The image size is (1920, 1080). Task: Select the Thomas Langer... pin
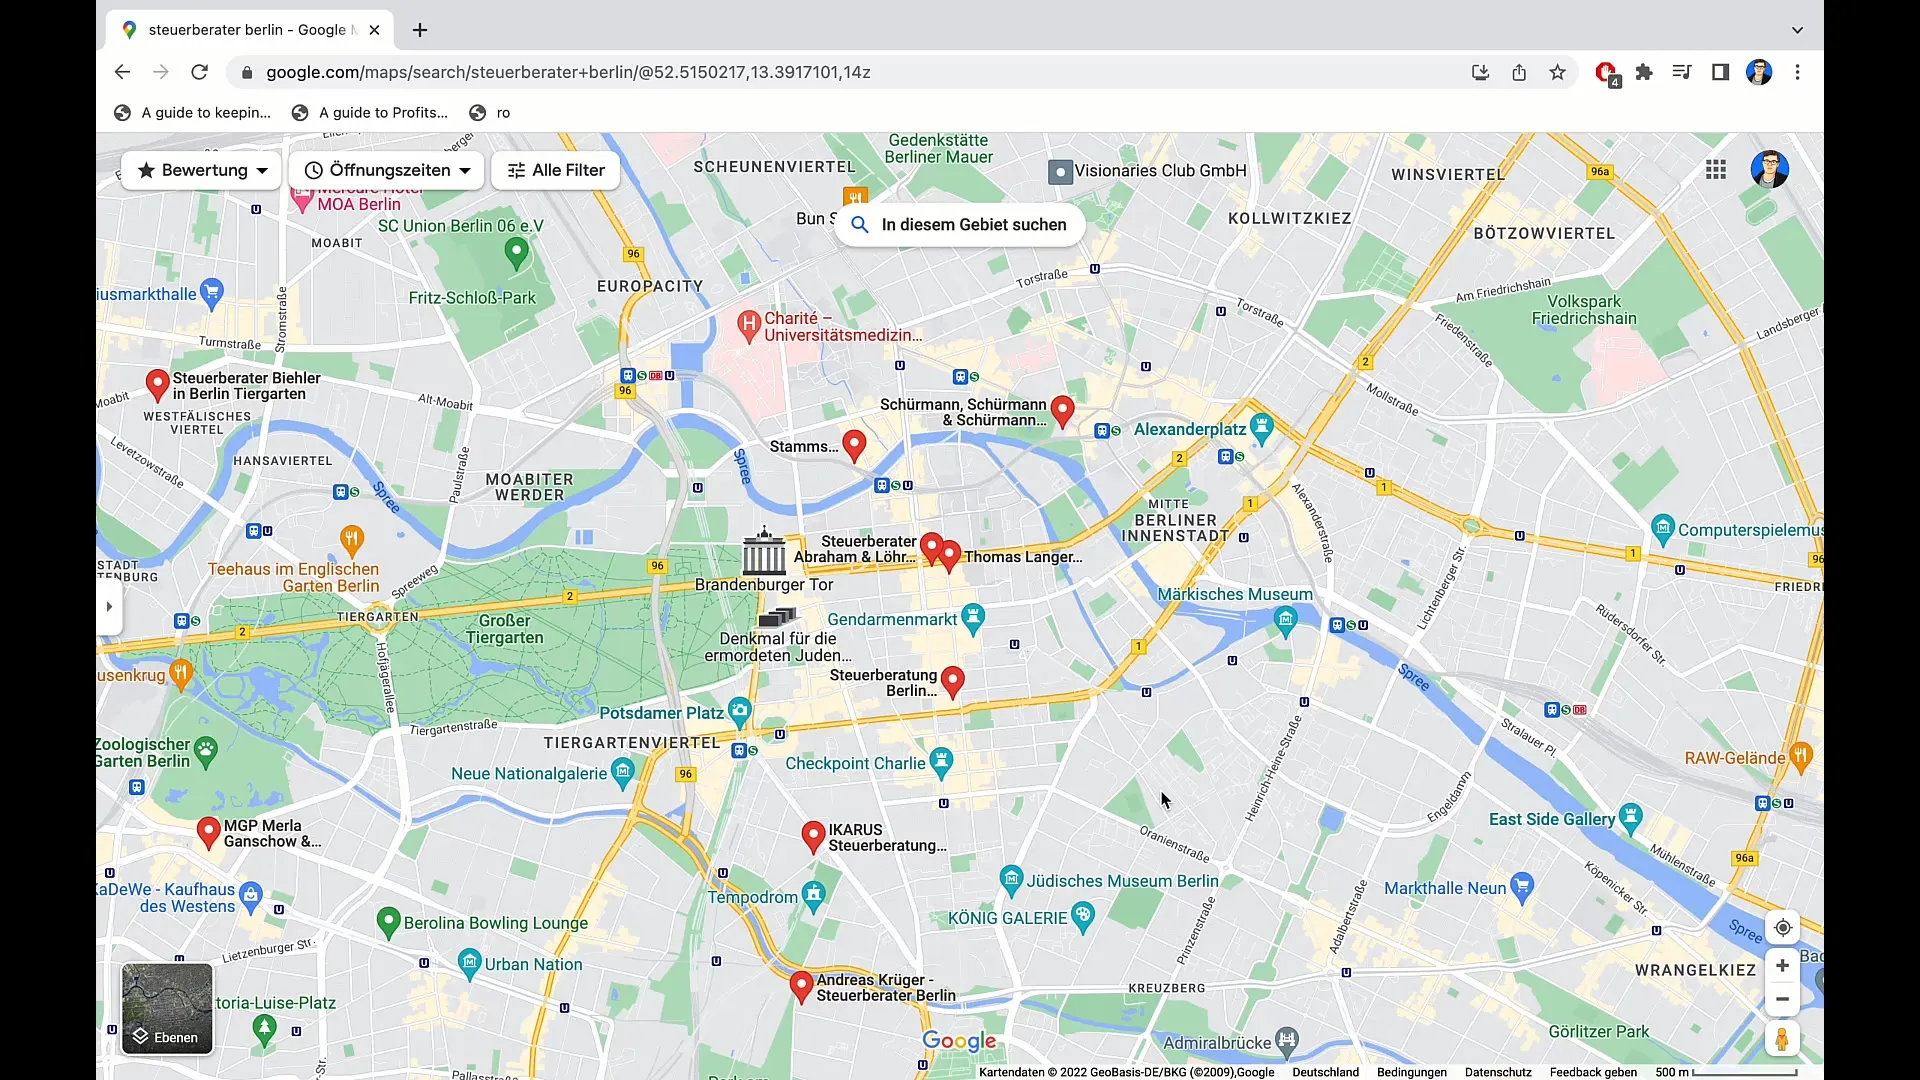point(951,556)
